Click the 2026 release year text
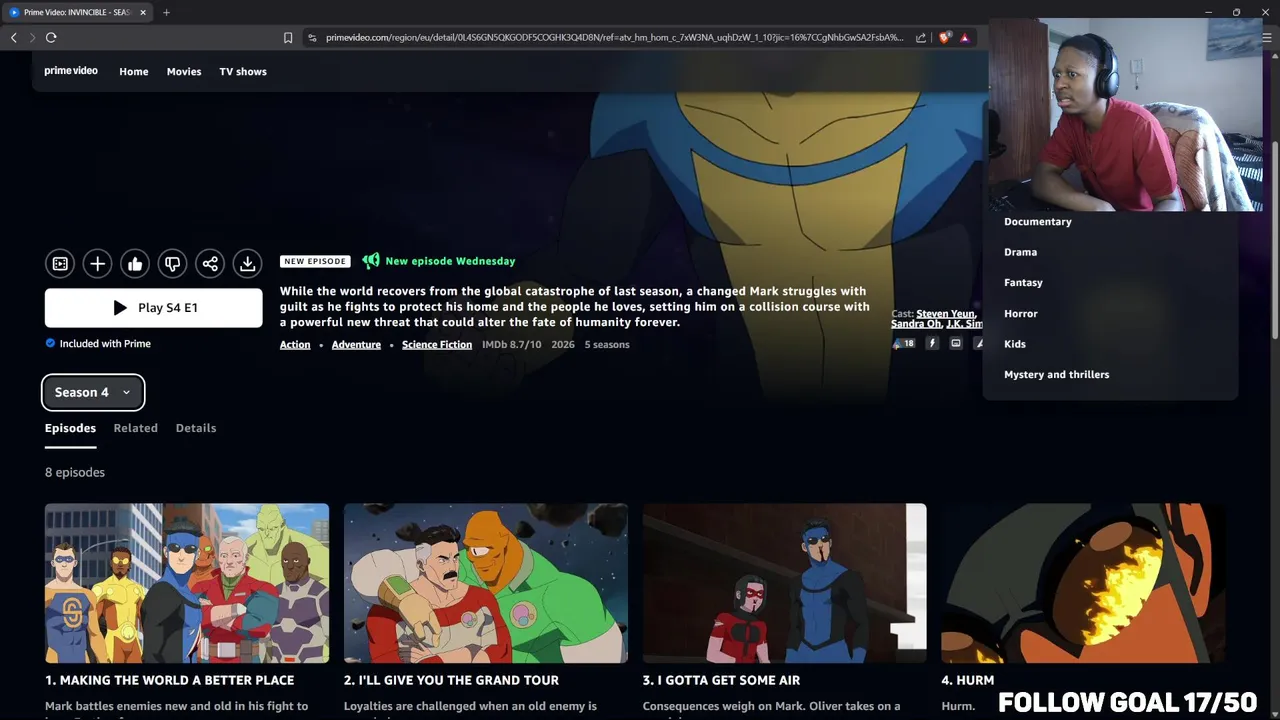 click(x=563, y=344)
